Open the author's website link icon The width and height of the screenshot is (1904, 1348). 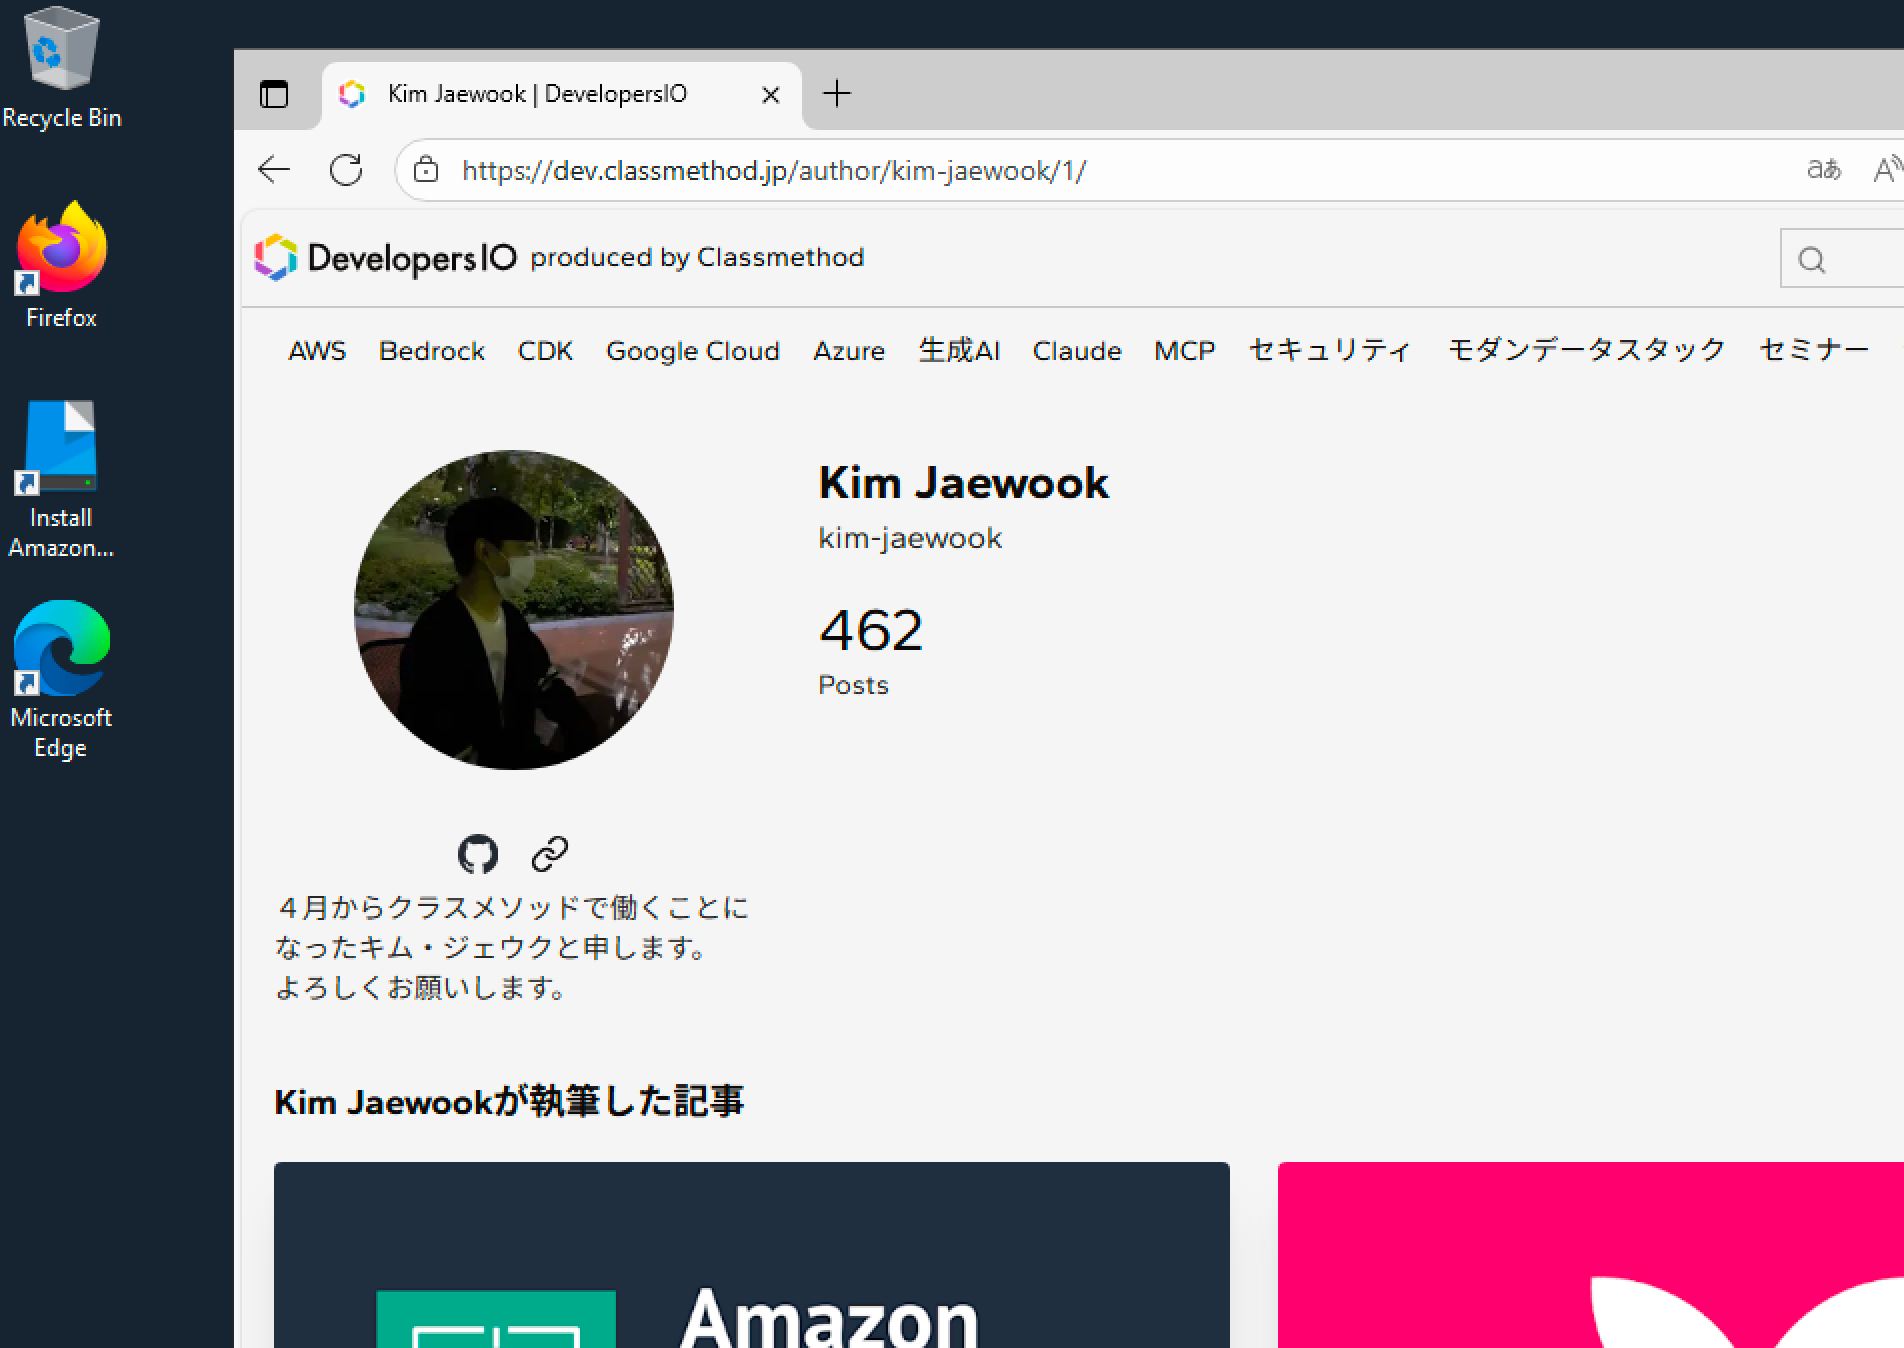coord(550,854)
